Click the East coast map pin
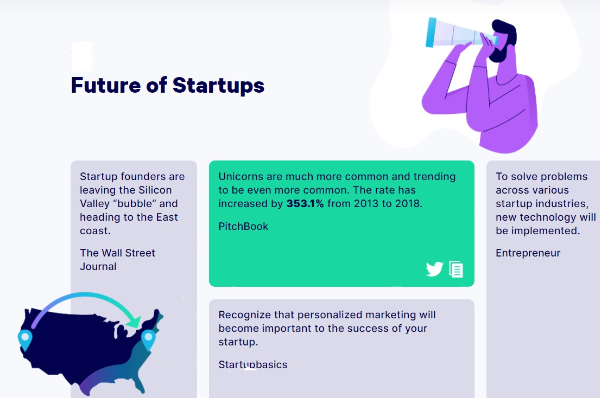Viewport: 600px width, 398px height. [148, 340]
